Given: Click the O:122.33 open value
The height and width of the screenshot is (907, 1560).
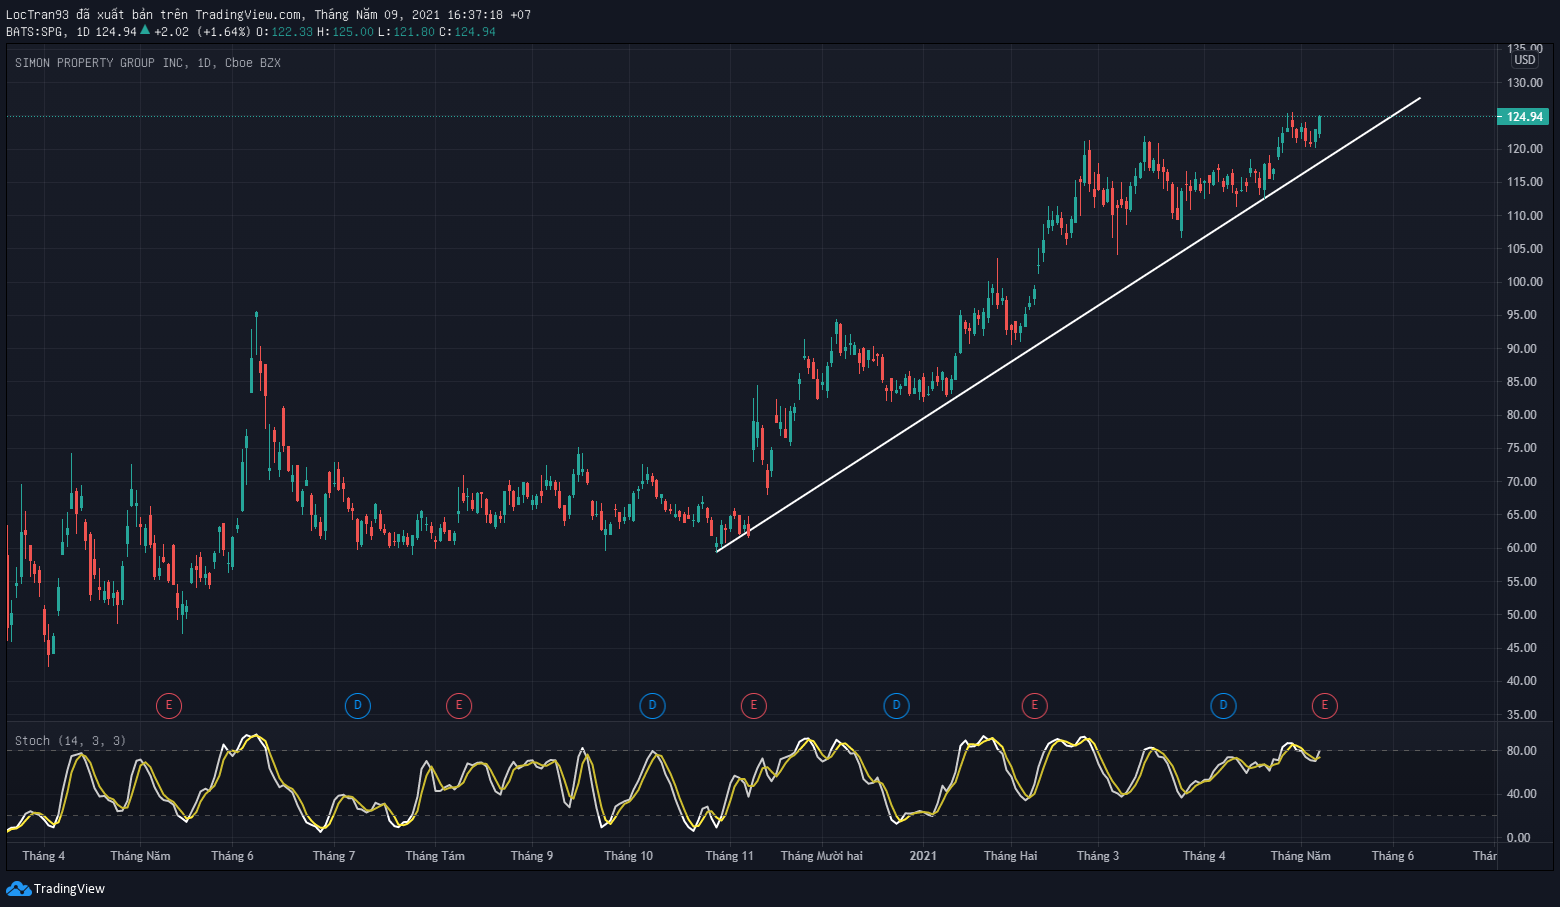Looking at the screenshot, I should (285, 32).
